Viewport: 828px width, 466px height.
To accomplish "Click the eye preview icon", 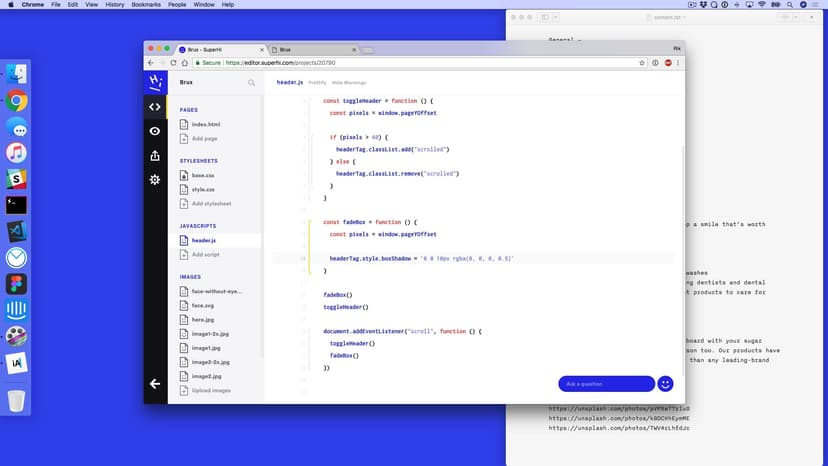I will click(x=155, y=131).
